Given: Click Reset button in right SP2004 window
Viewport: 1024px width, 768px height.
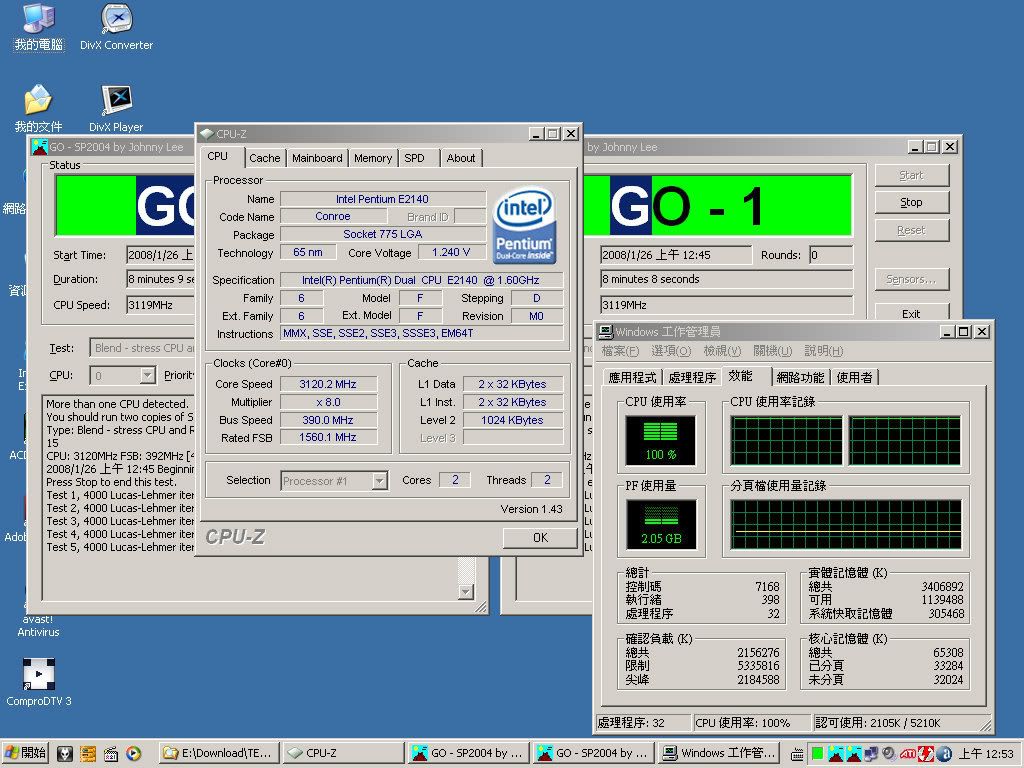Looking at the screenshot, I should pyautogui.click(x=911, y=230).
